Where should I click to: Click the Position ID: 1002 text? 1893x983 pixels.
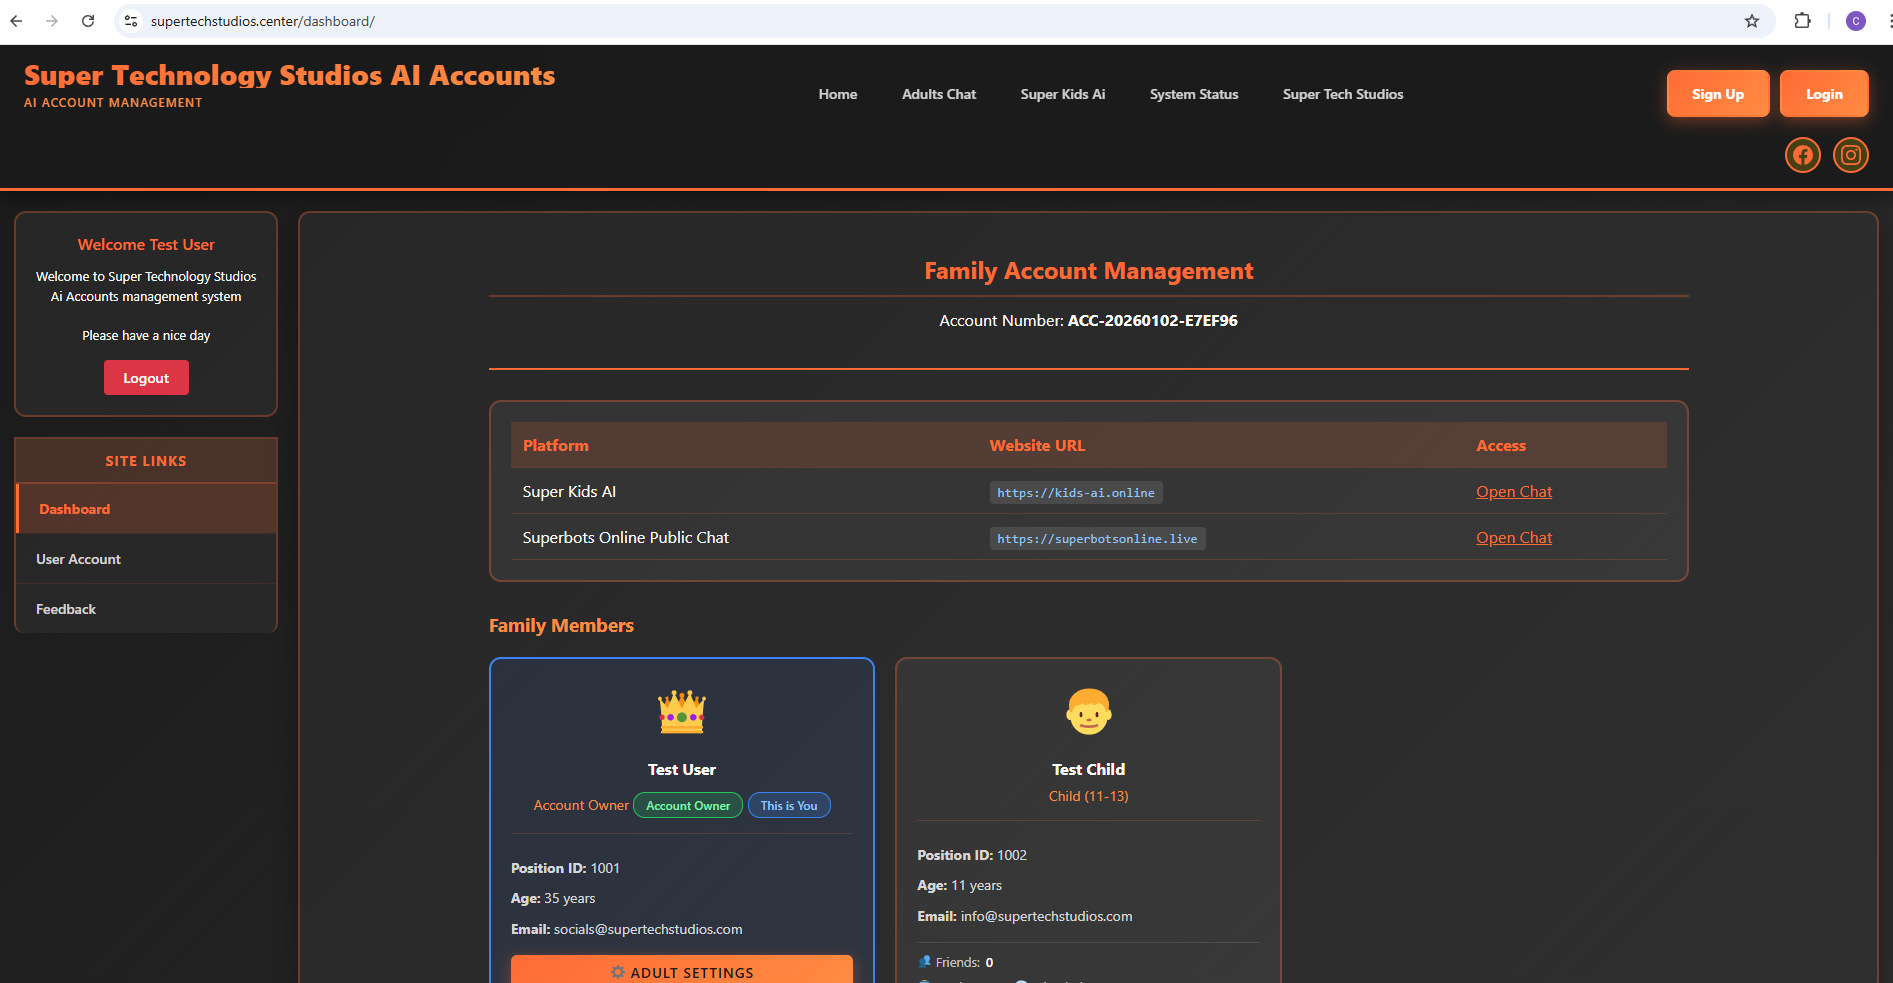[x=972, y=855]
